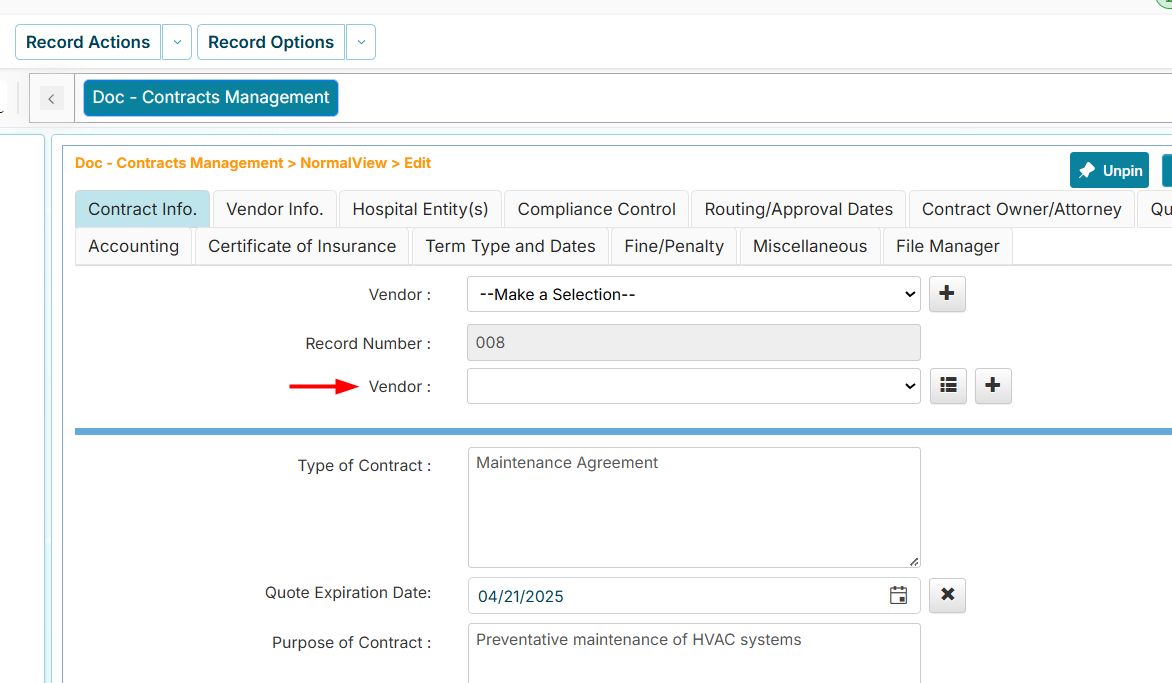This screenshot has width=1172, height=683.
Task: Expand the Record Actions dropdown arrow
Action: (177, 42)
